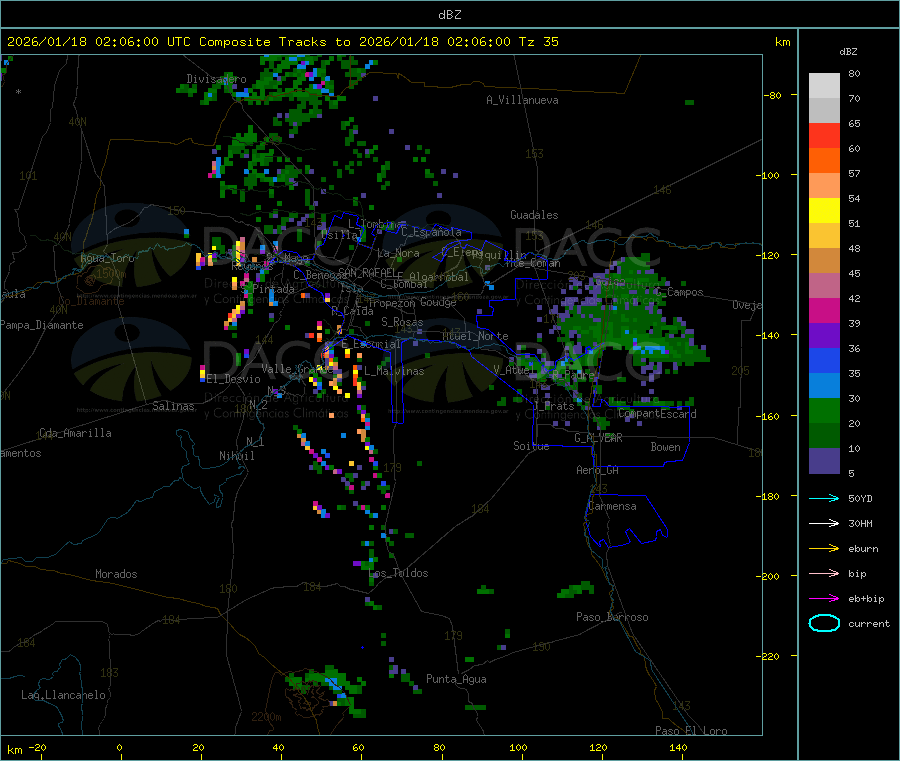Click the 'Atuel_Norte' map label
This screenshot has width=900, height=761.
tap(475, 336)
